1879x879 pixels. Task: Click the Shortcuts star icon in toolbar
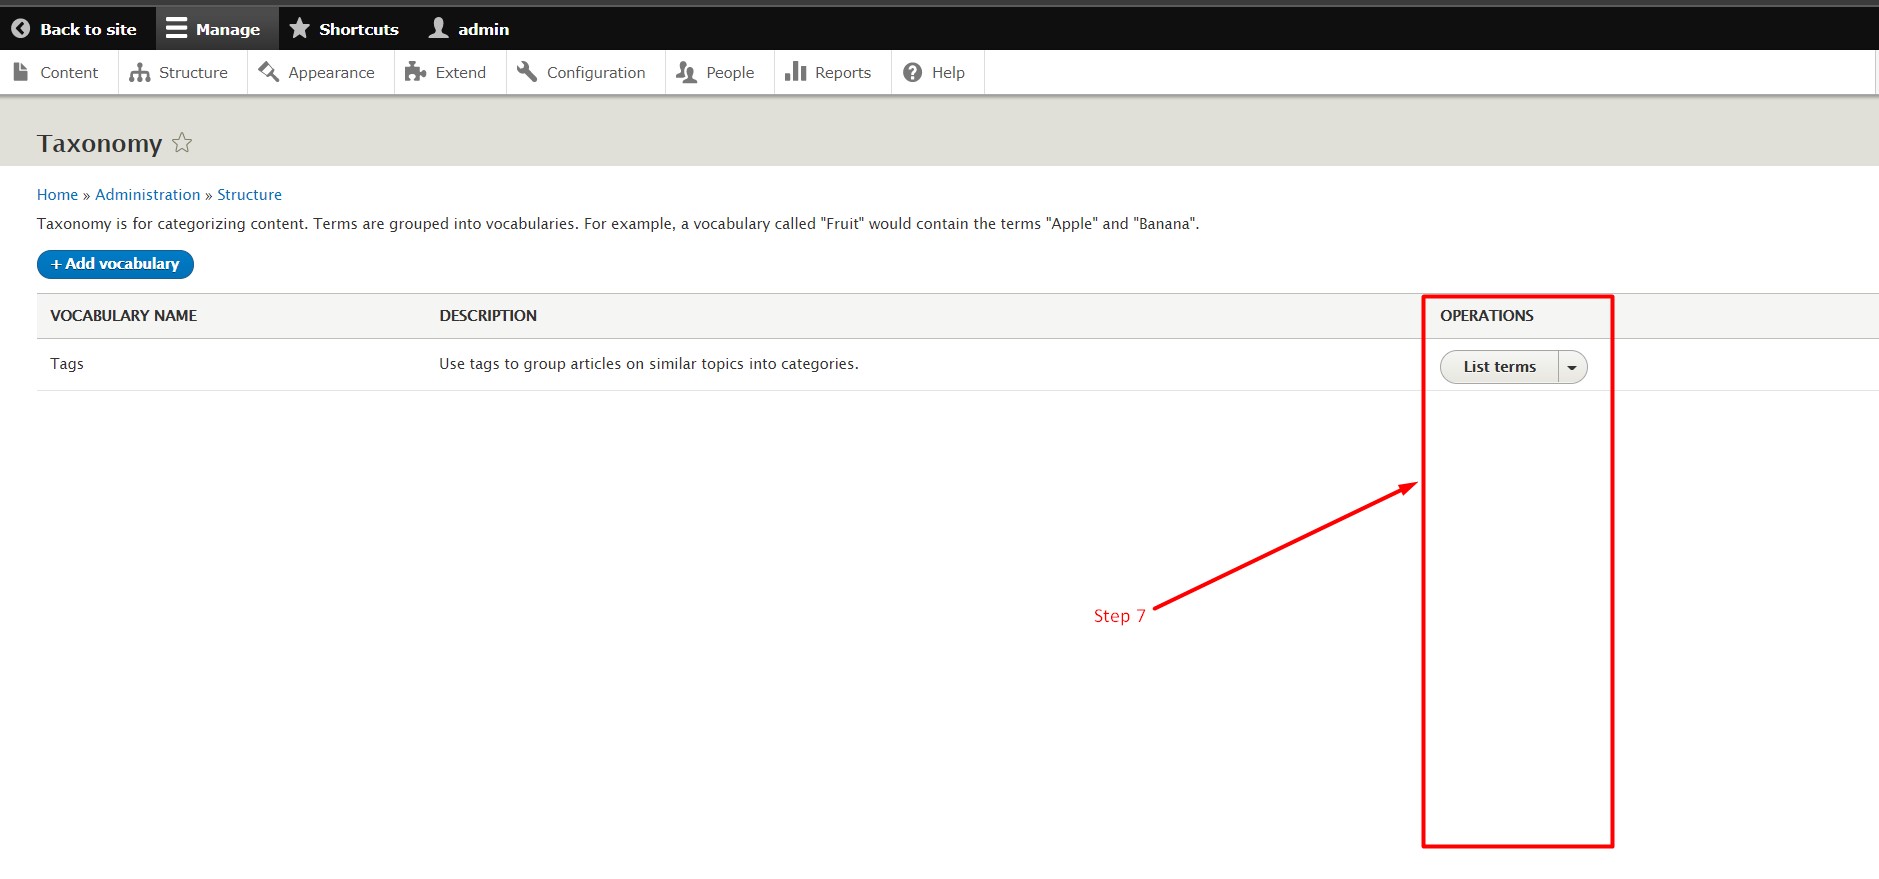[299, 28]
